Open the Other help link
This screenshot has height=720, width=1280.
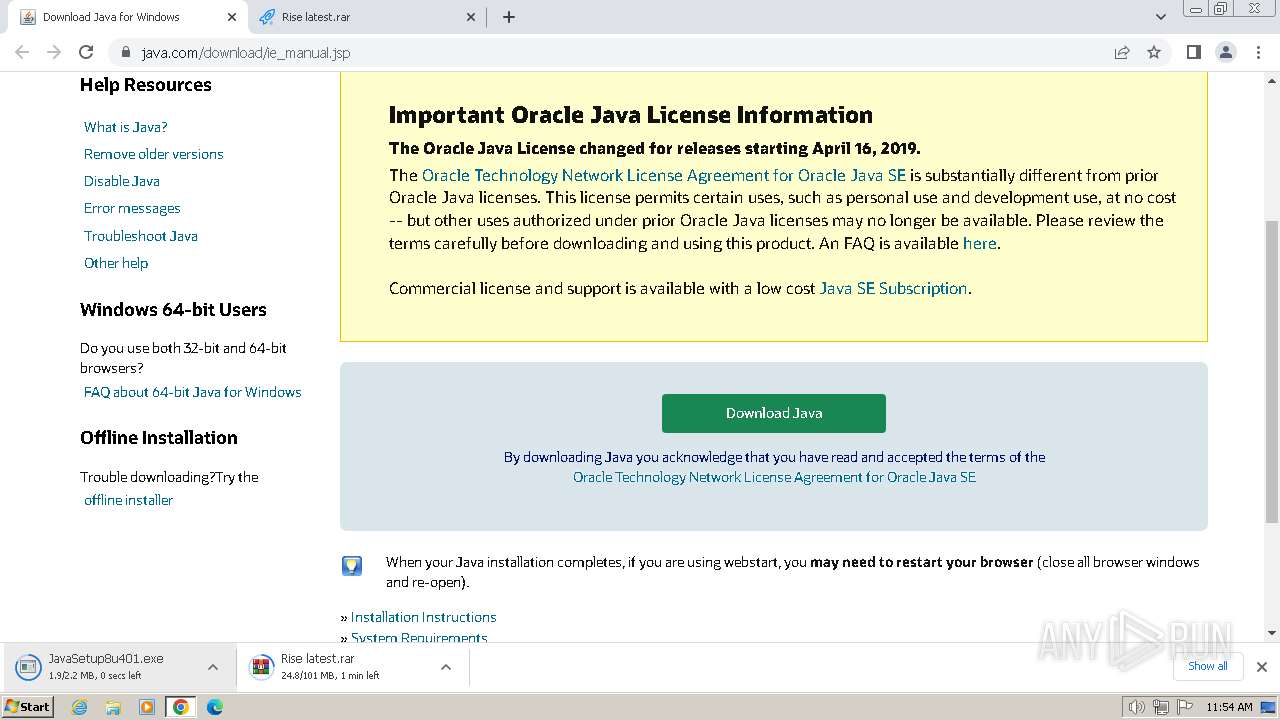[116, 263]
